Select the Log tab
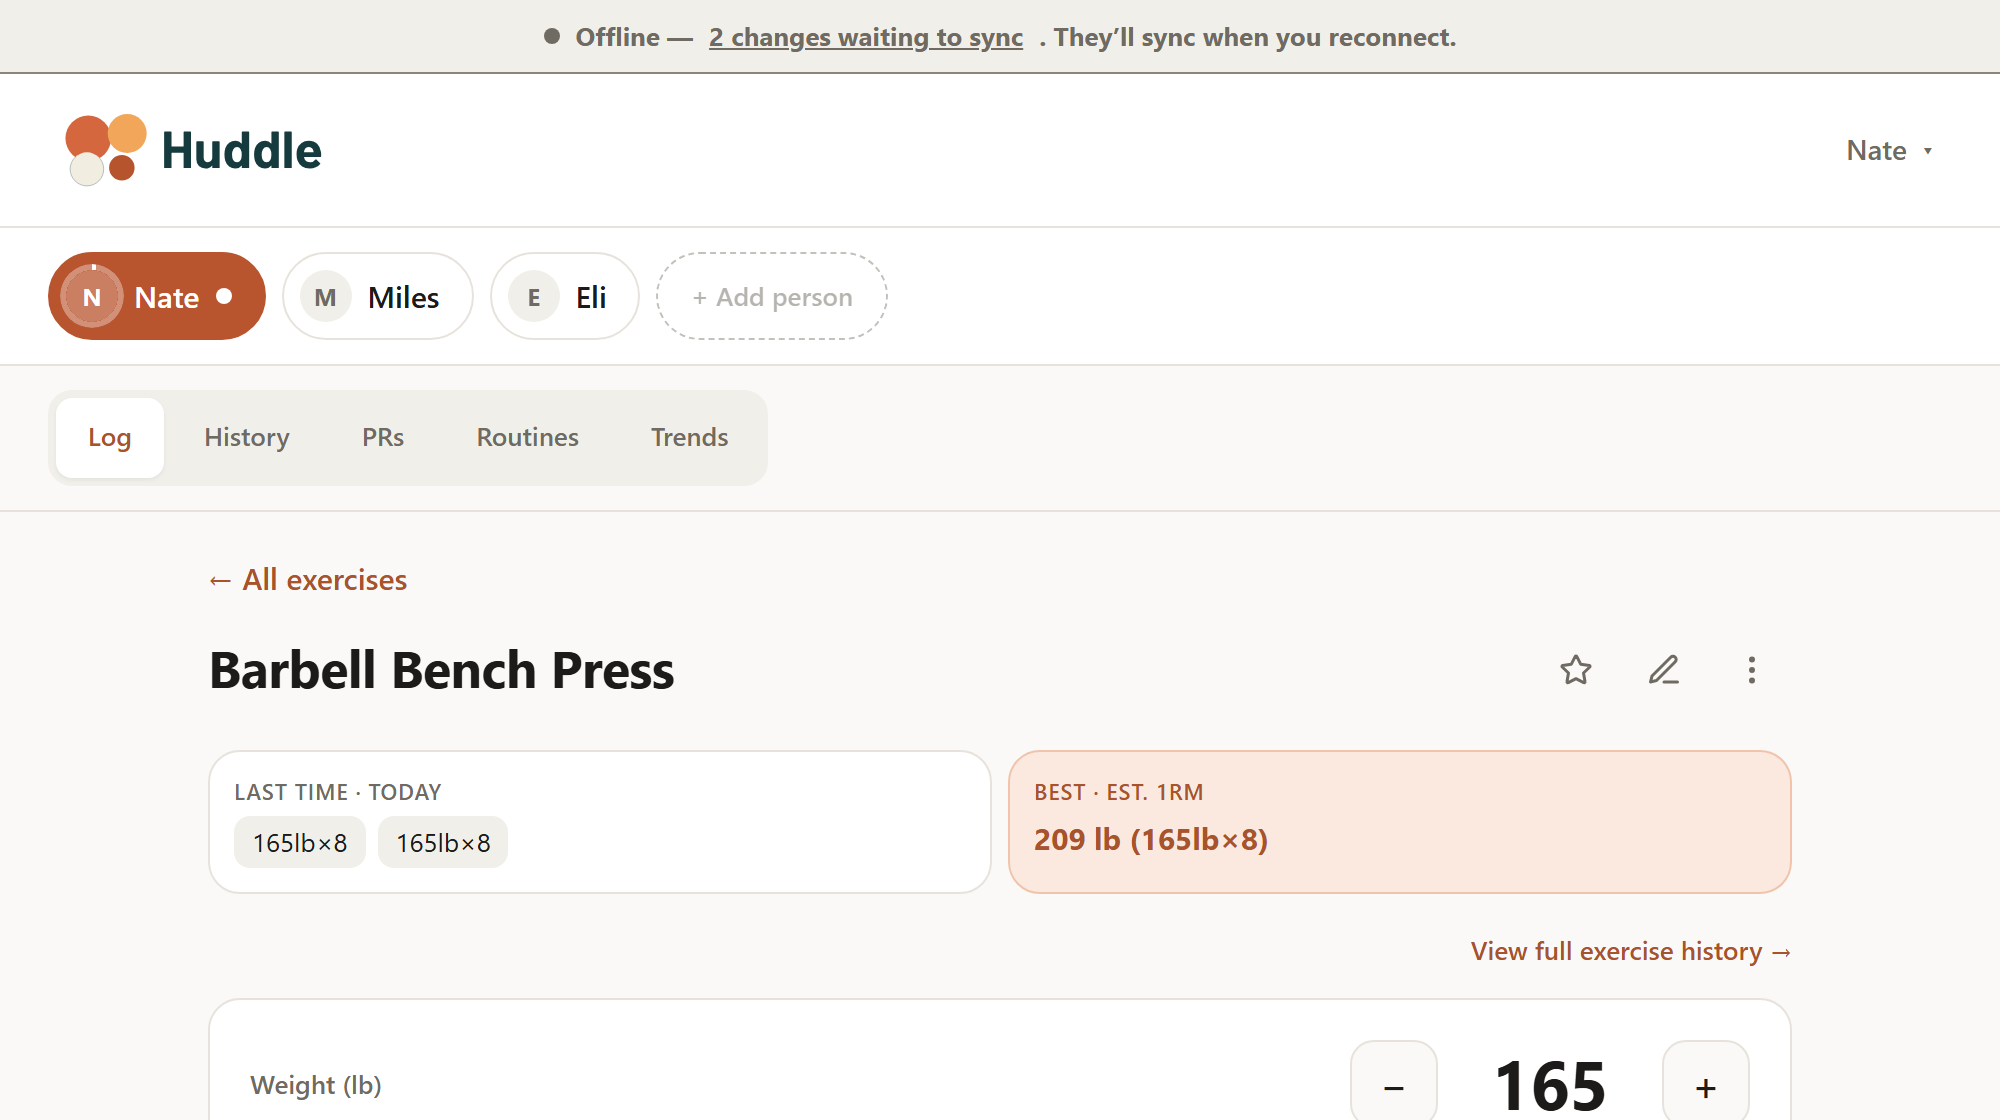Image resolution: width=2000 pixels, height=1120 pixels. 110,437
